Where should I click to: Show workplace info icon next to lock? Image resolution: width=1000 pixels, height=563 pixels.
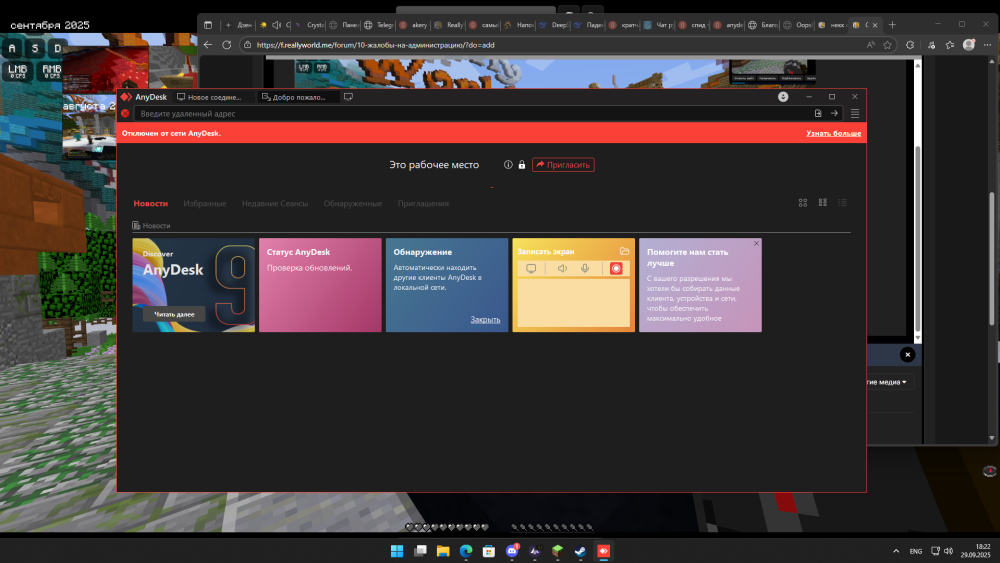point(508,165)
